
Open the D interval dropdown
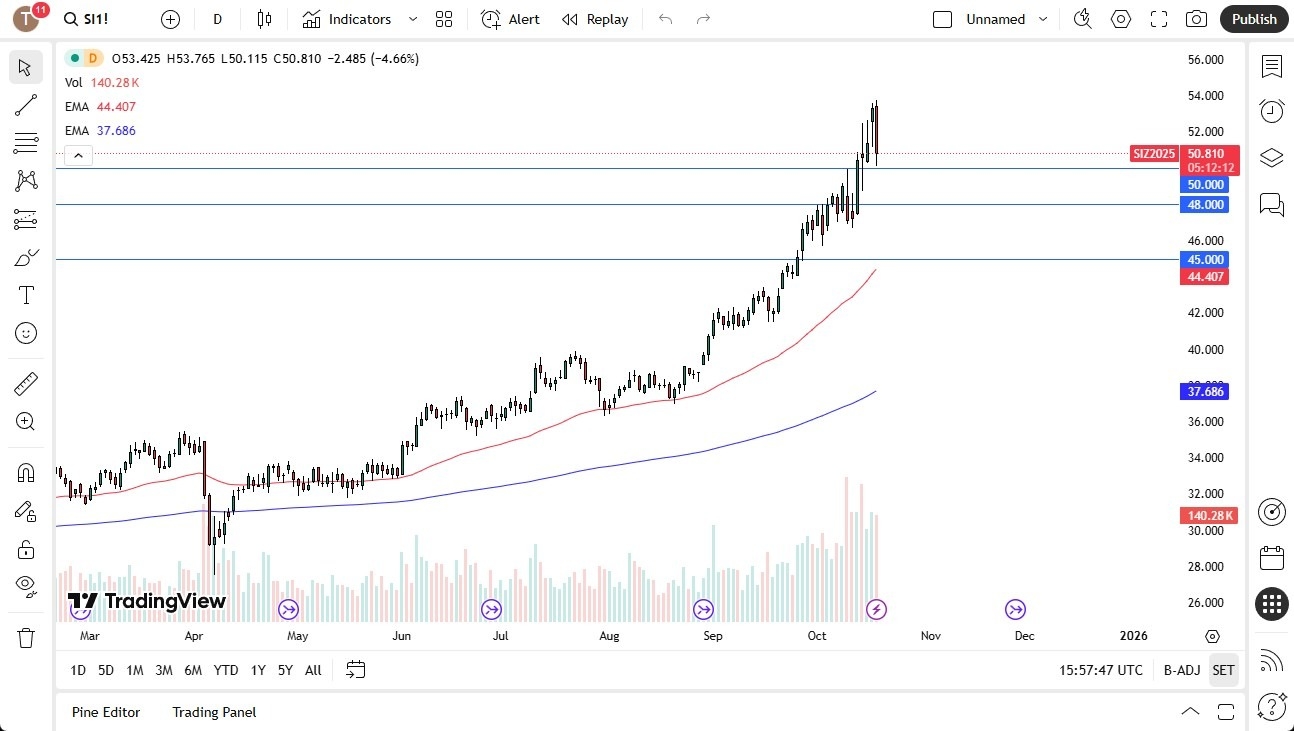pos(216,18)
